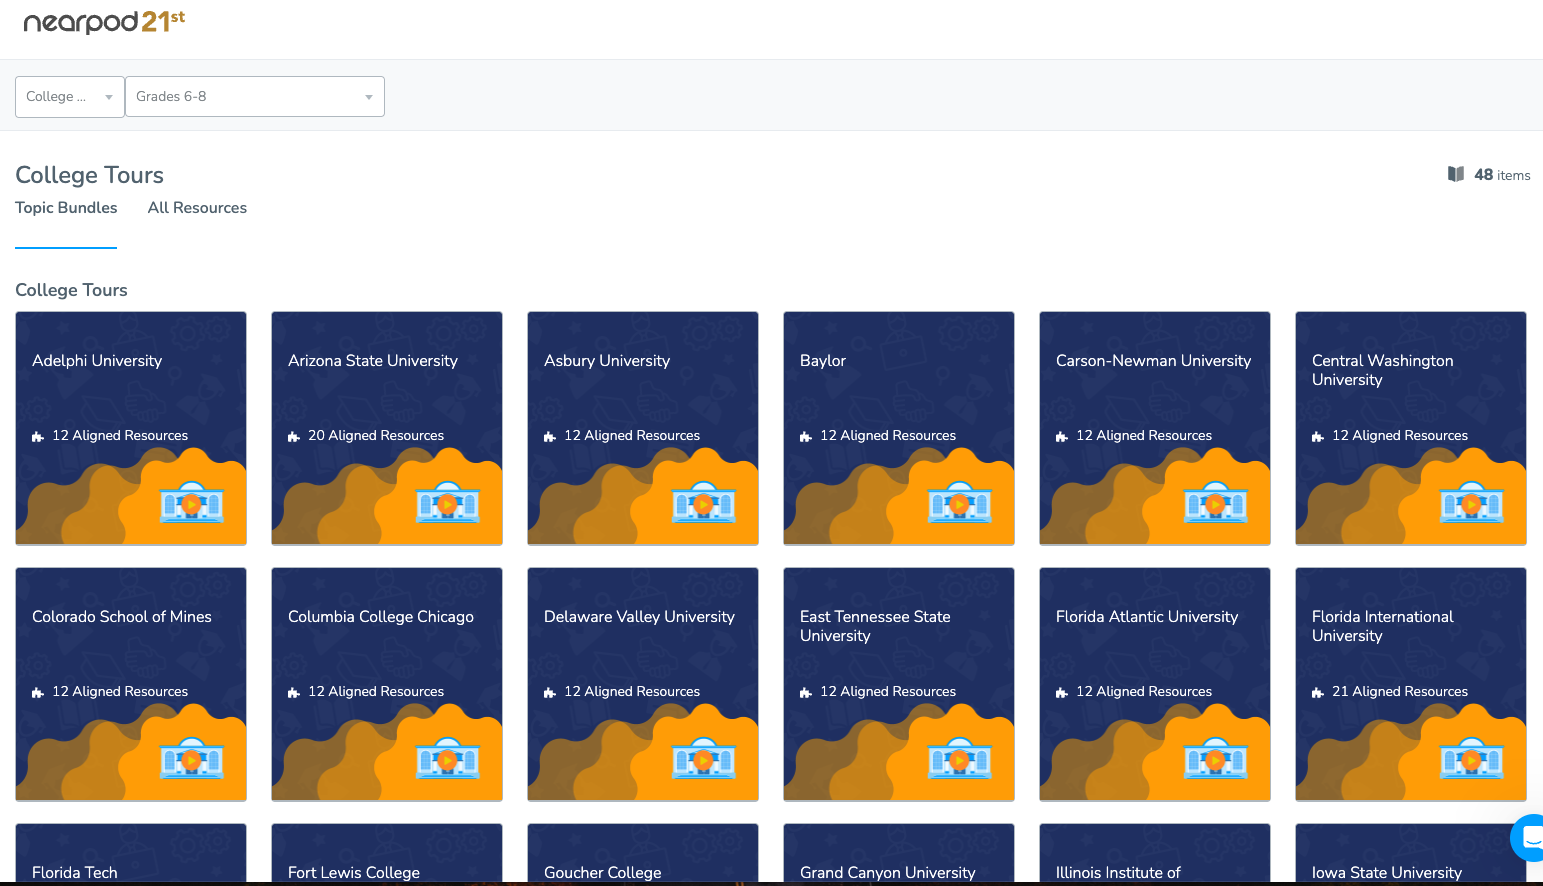Click the building icon on Delaware Valley University

coord(704,759)
